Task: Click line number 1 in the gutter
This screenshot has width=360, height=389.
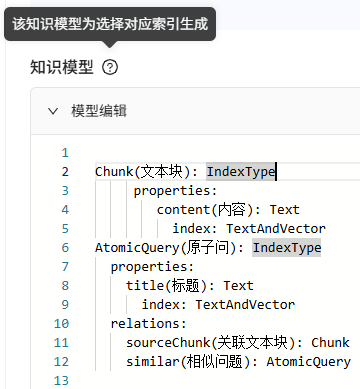Action: 65,153
